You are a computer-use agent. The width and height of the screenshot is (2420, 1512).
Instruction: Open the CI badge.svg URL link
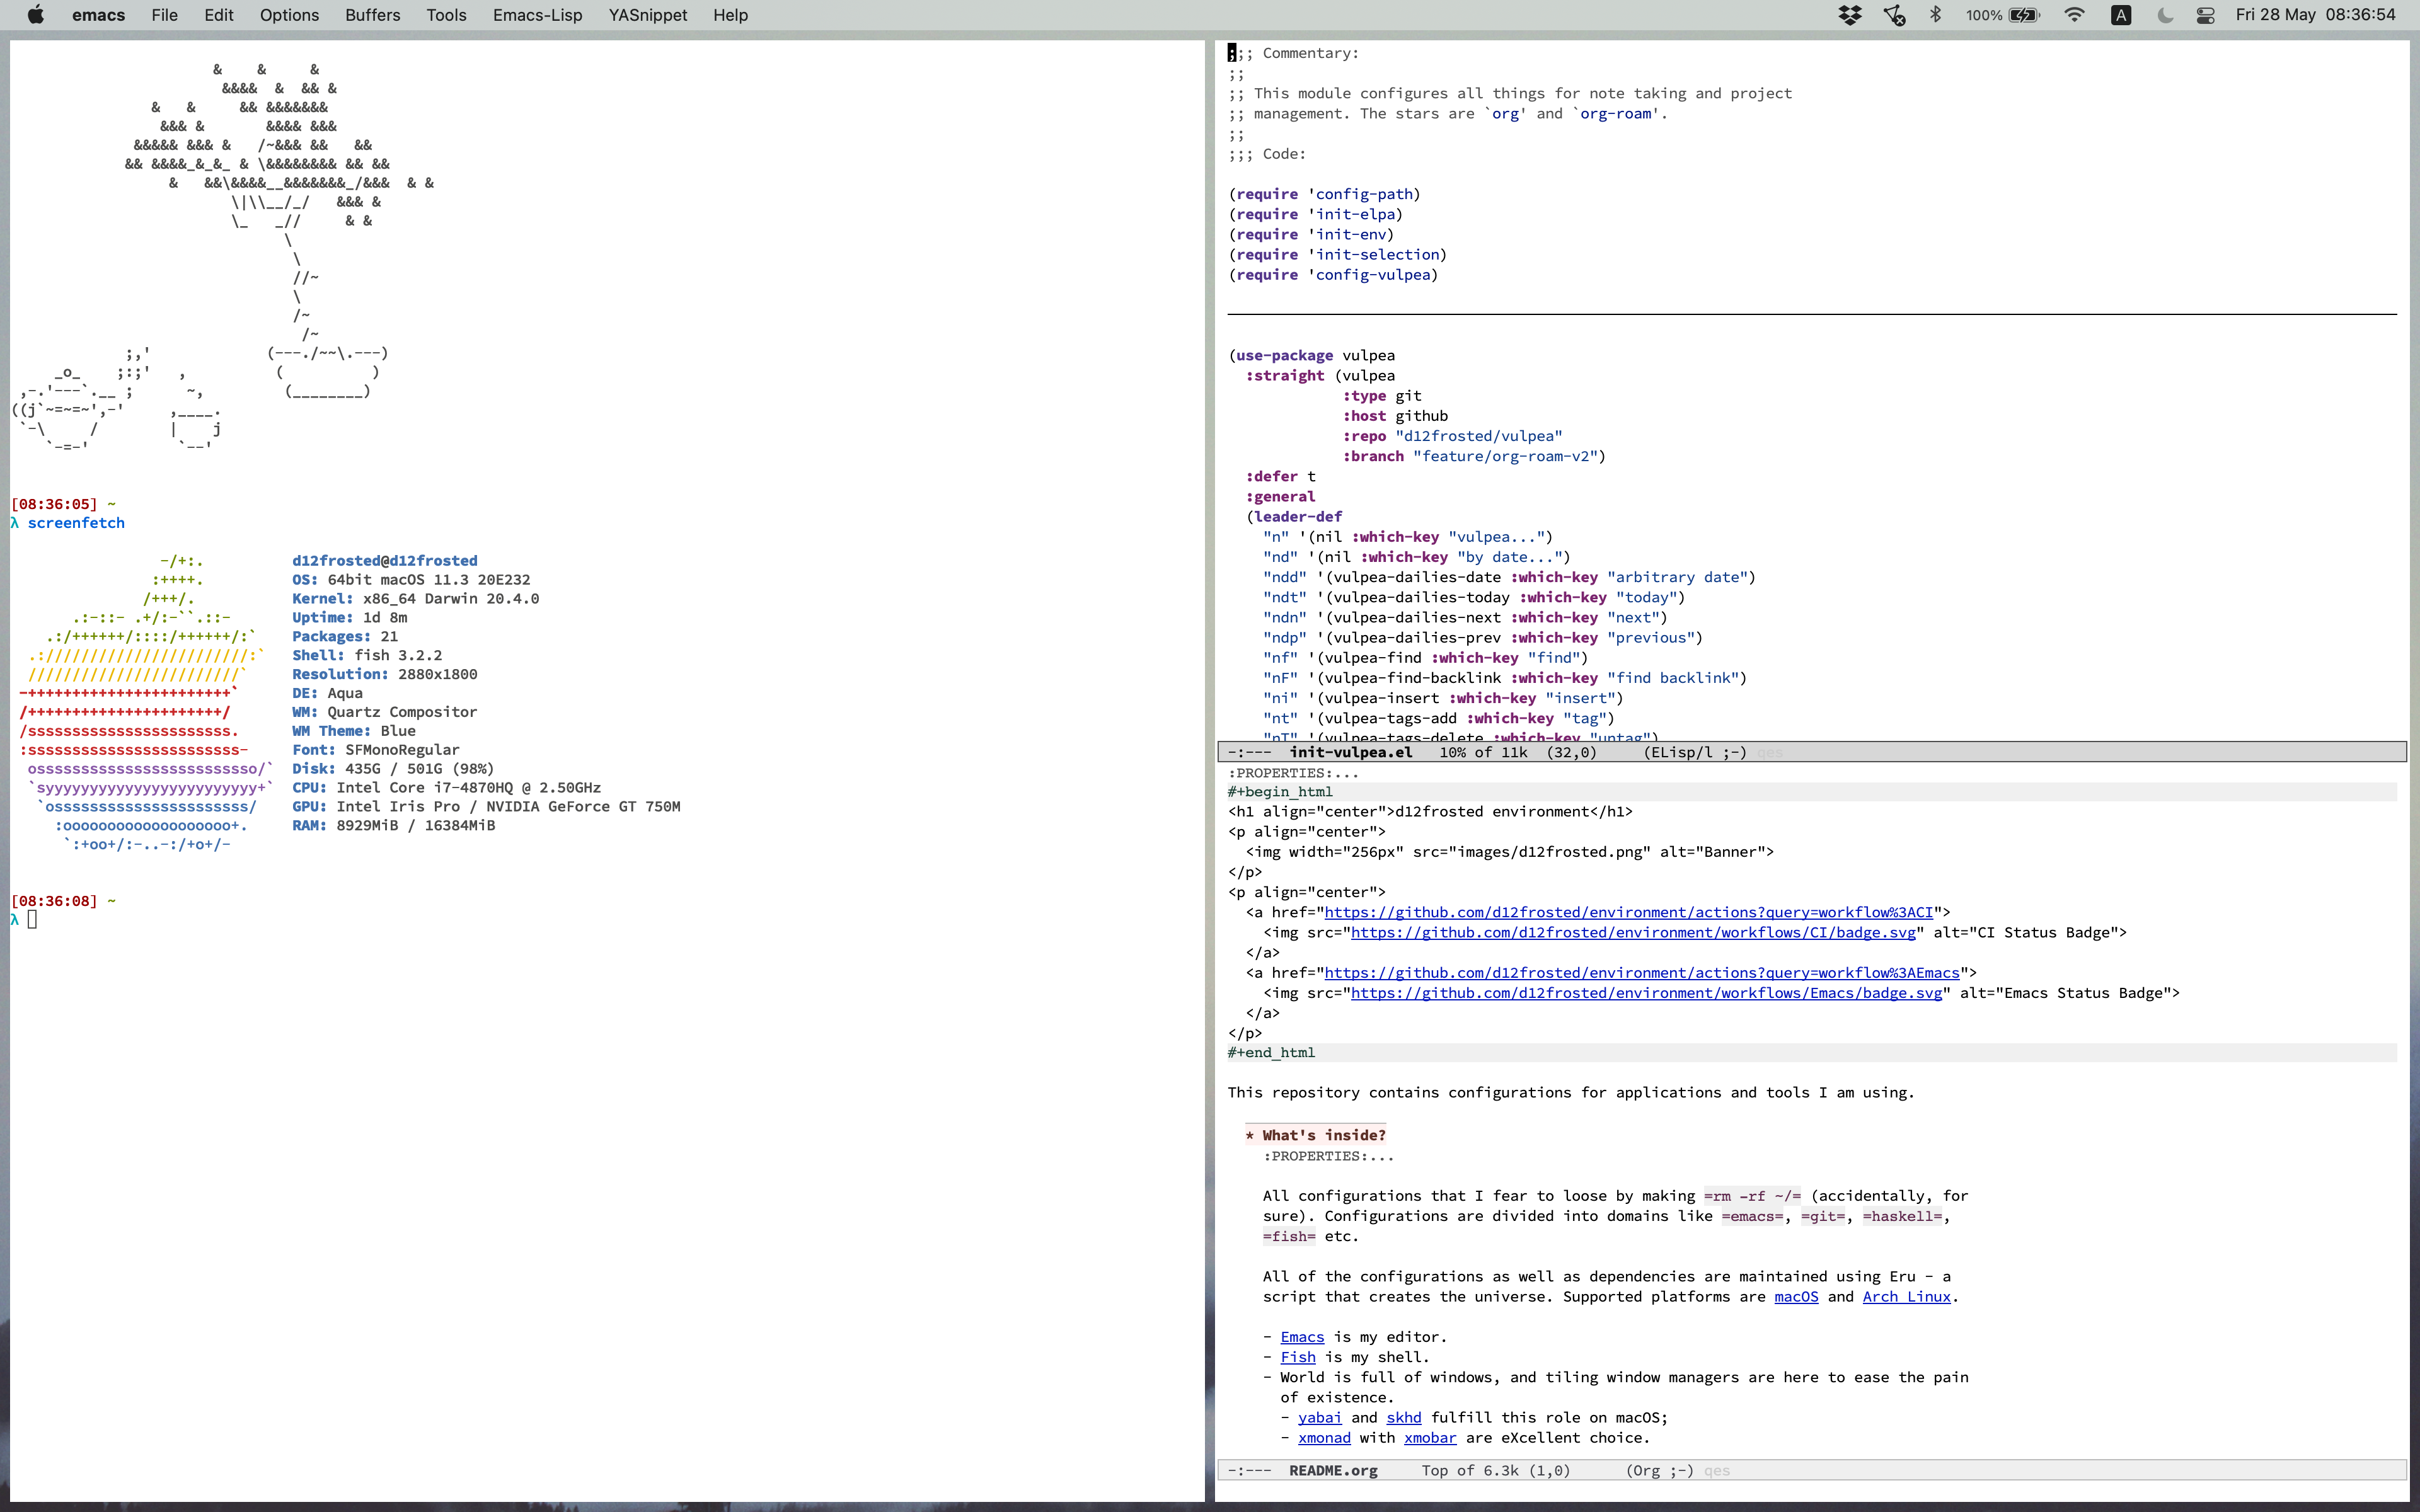click(x=1632, y=933)
